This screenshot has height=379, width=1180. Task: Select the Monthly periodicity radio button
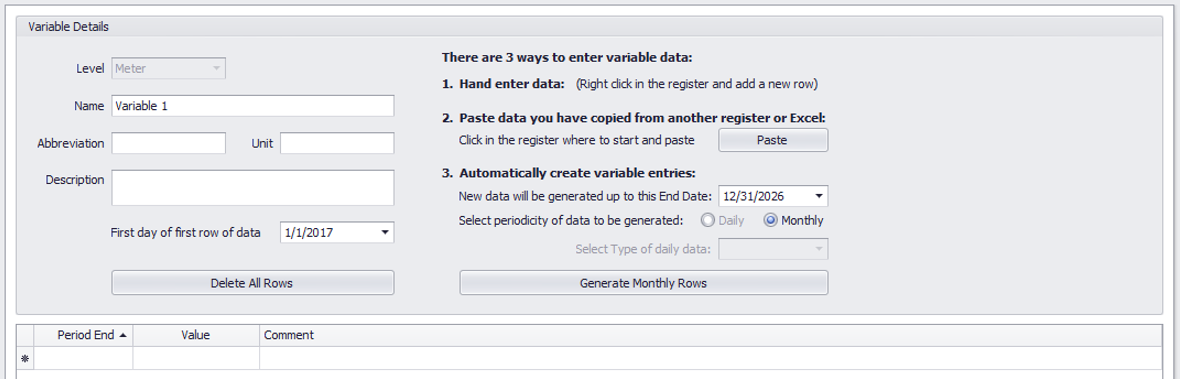tap(770, 220)
